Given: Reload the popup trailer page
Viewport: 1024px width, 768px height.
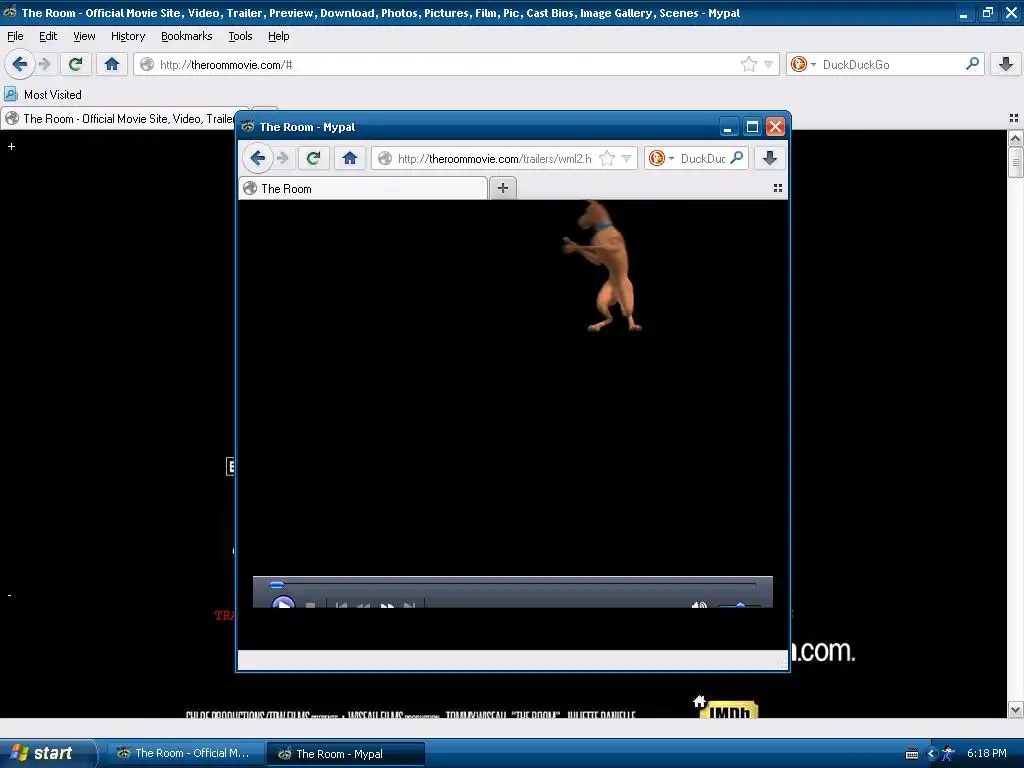Looking at the screenshot, I should click(x=313, y=158).
